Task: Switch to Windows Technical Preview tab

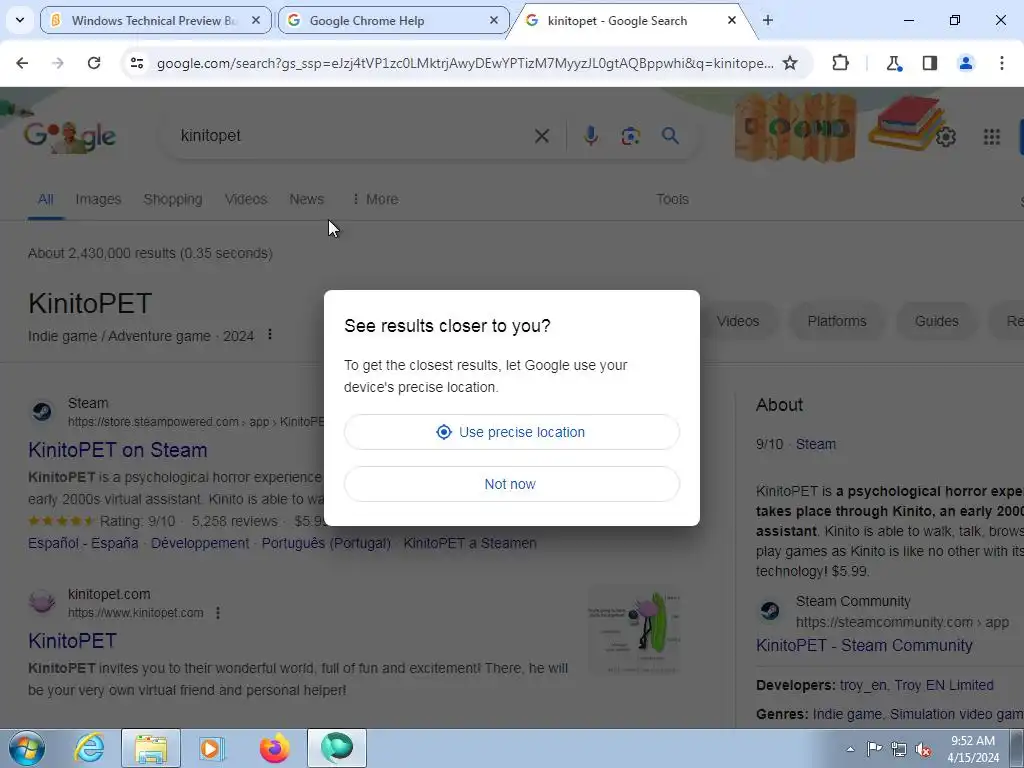Action: [154, 20]
